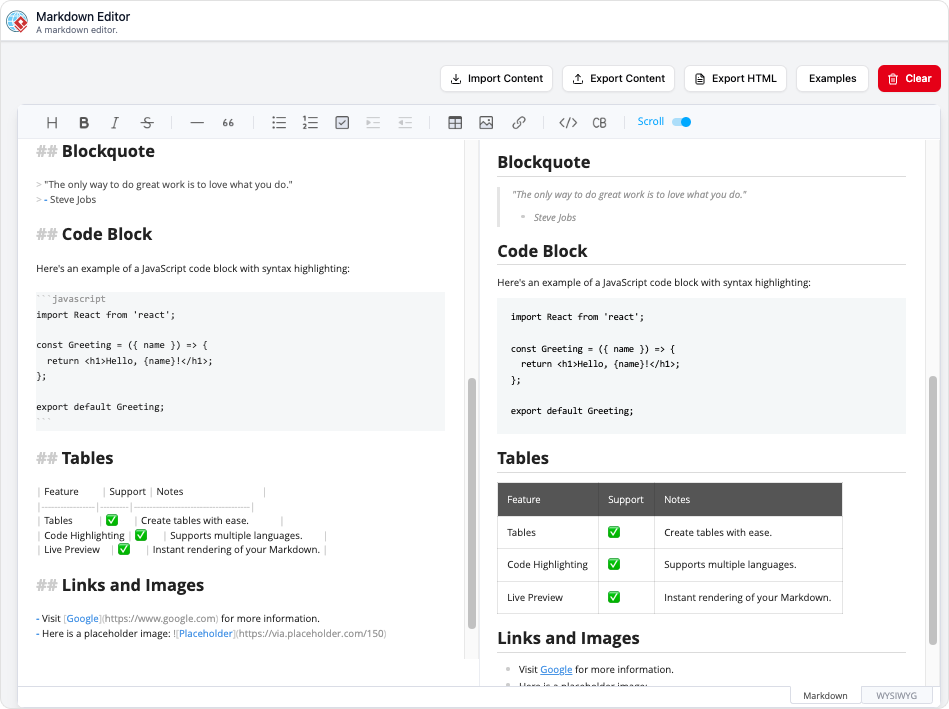Insert an unordered bullet list
Viewport: 949px width, 709px height.
coord(279,123)
